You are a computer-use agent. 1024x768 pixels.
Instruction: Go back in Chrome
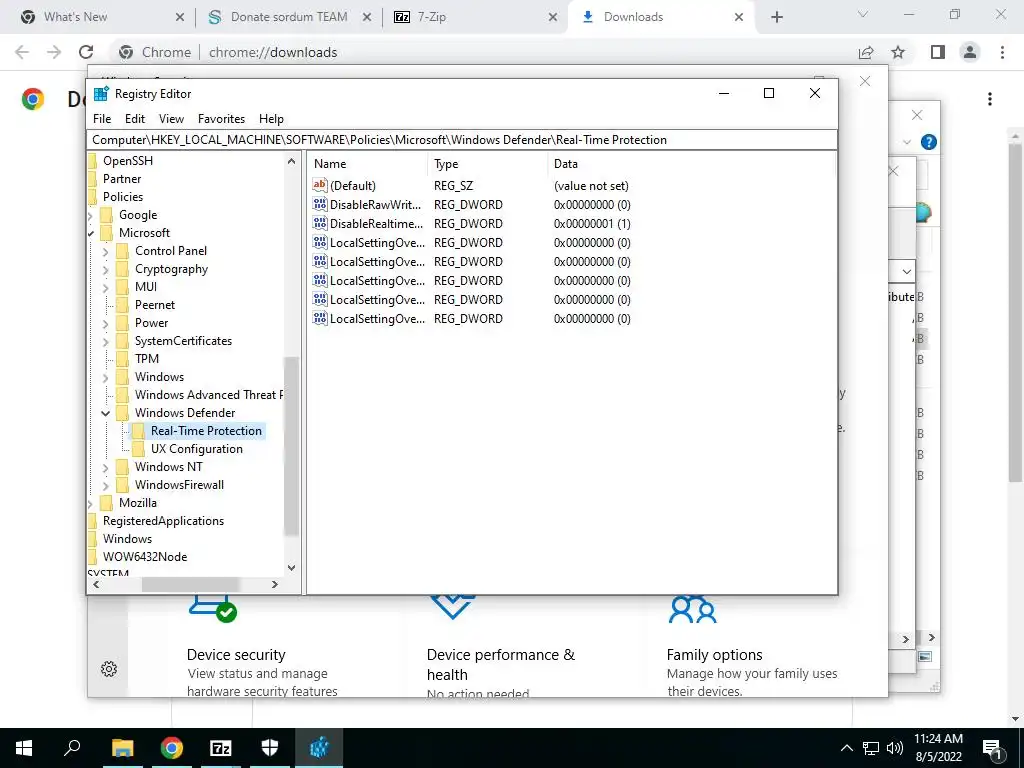coord(22,52)
